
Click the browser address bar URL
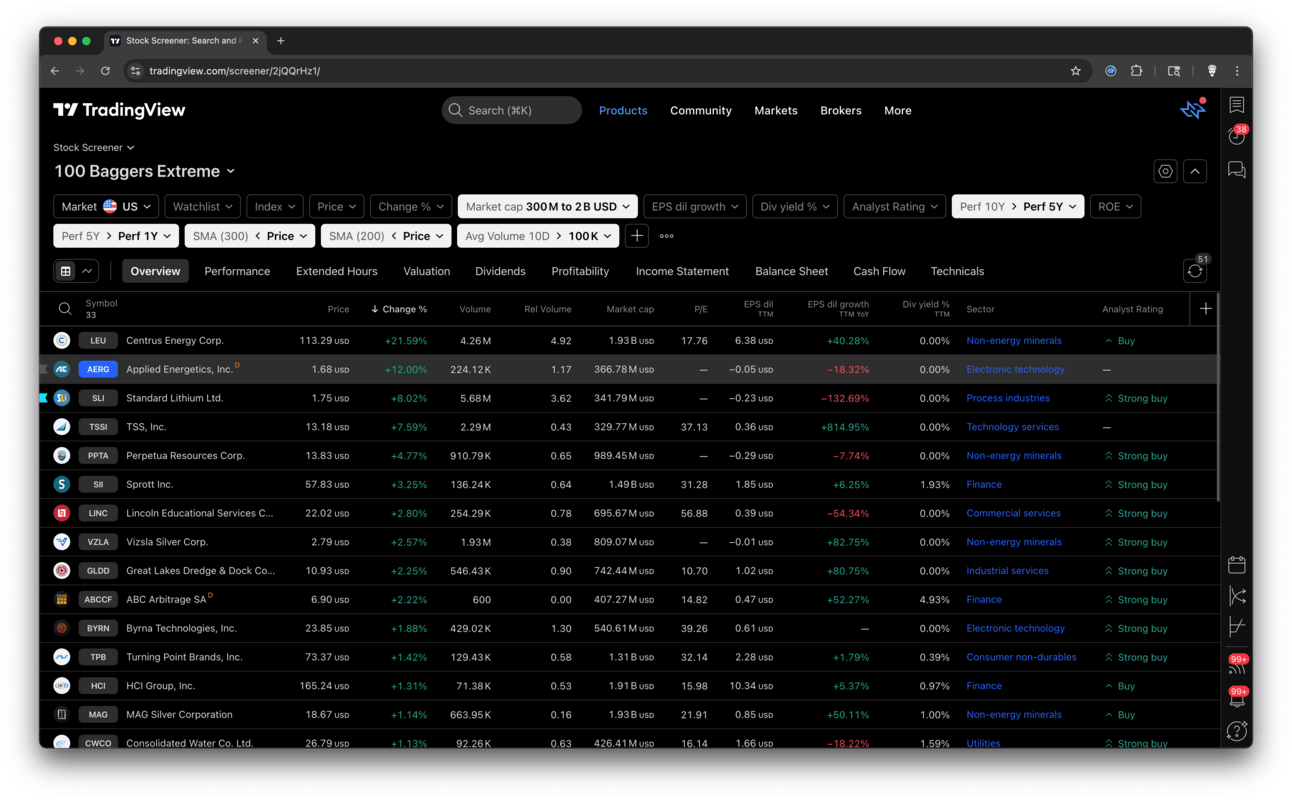235,71
